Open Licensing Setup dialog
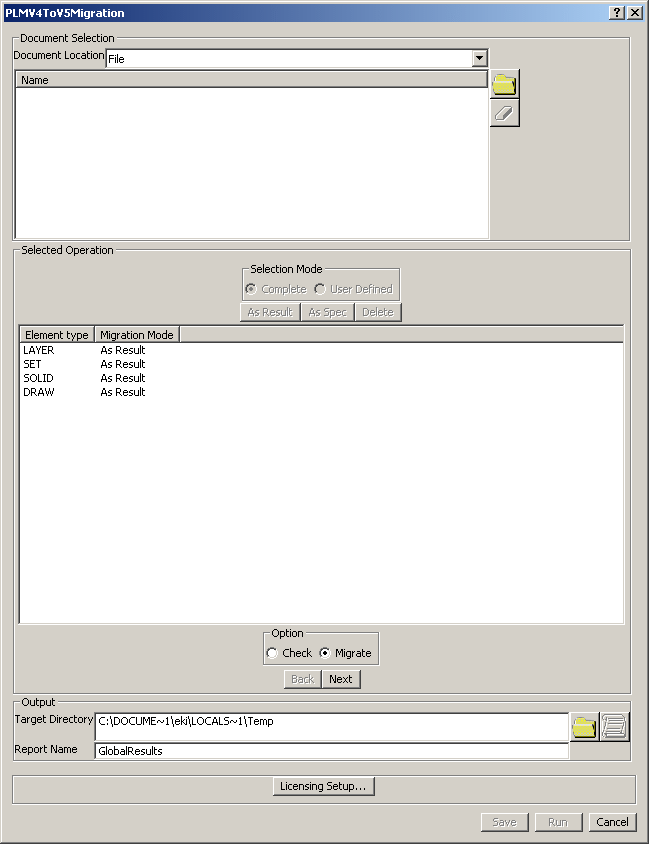Viewport: 649px width, 844px height. [x=323, y=787]
